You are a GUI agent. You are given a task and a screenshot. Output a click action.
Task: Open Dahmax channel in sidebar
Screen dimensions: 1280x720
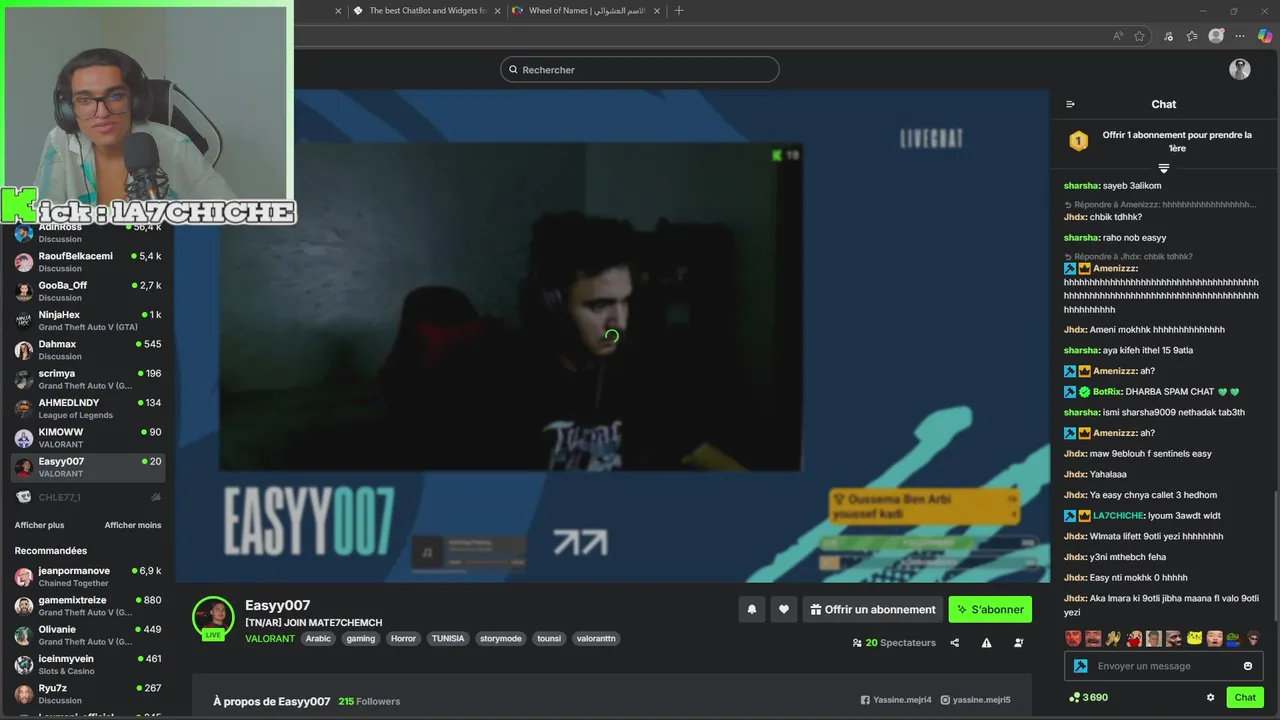[88, 350]
